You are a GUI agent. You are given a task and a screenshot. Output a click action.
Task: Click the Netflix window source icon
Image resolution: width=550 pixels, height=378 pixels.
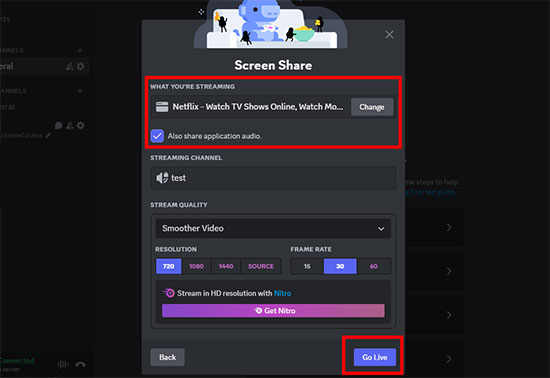click(x=162, y=107)
